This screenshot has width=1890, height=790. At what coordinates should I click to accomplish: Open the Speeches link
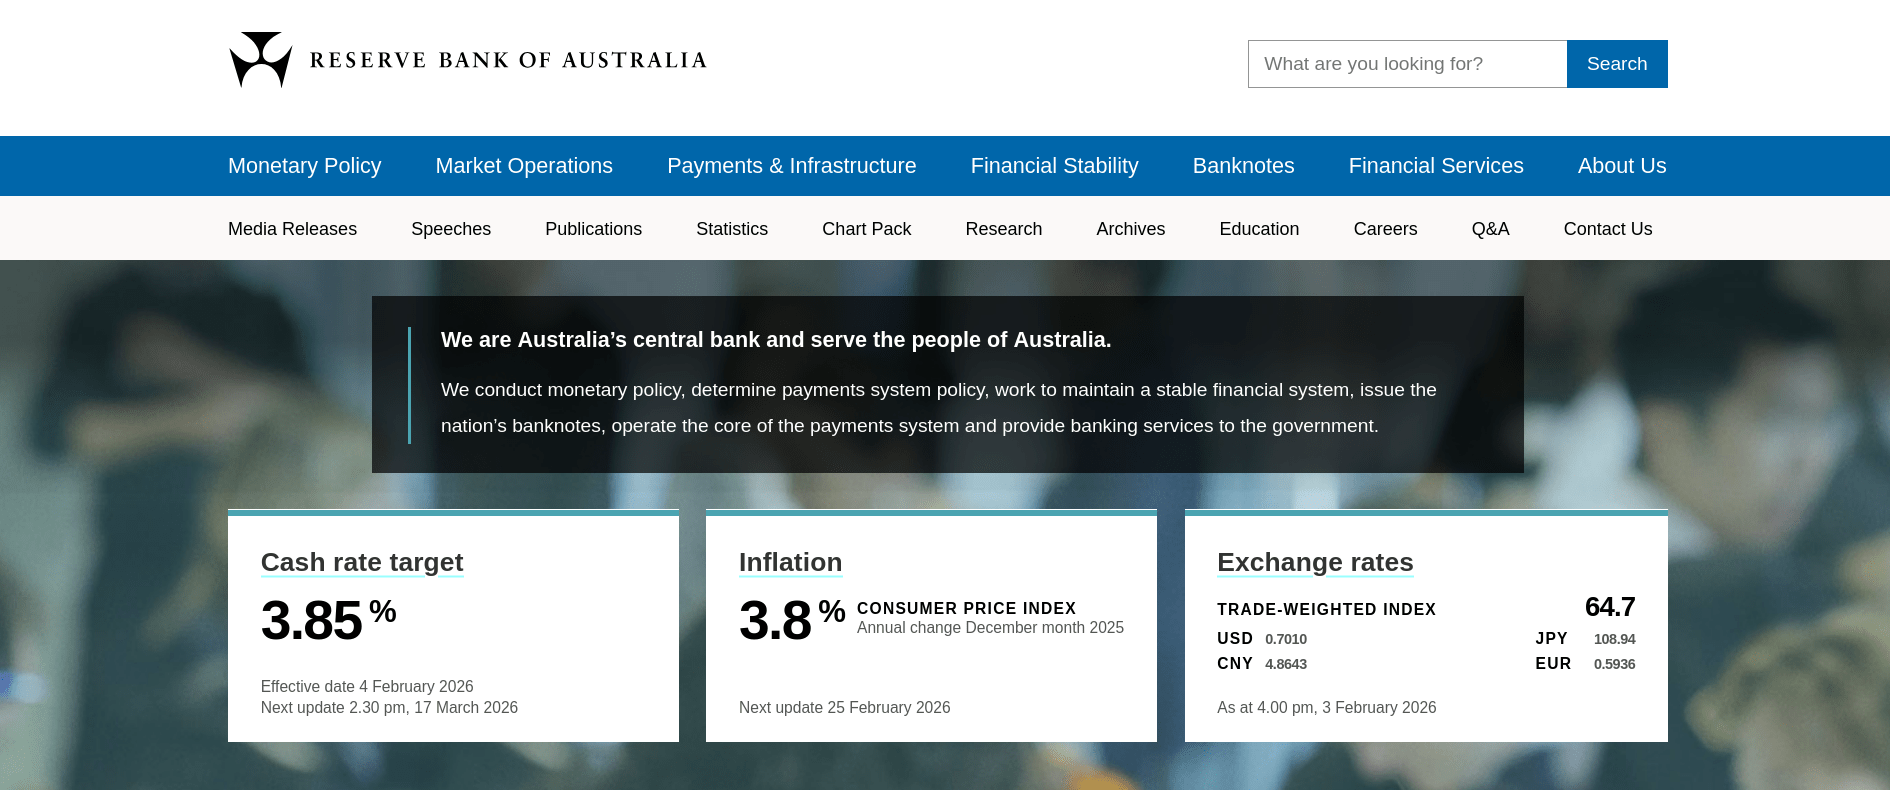[451, 229]
